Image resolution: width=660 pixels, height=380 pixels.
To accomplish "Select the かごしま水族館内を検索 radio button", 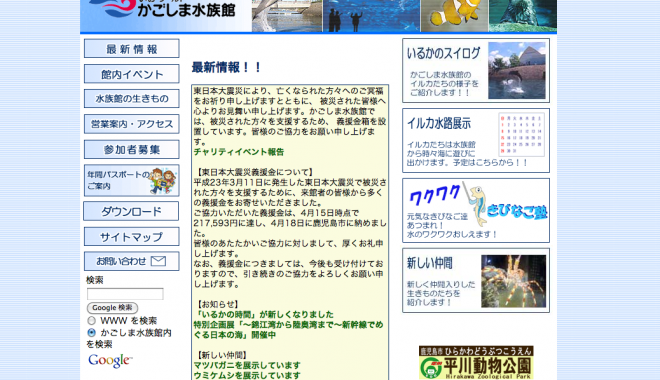I will pyautogui.click(x=91, y=332).
